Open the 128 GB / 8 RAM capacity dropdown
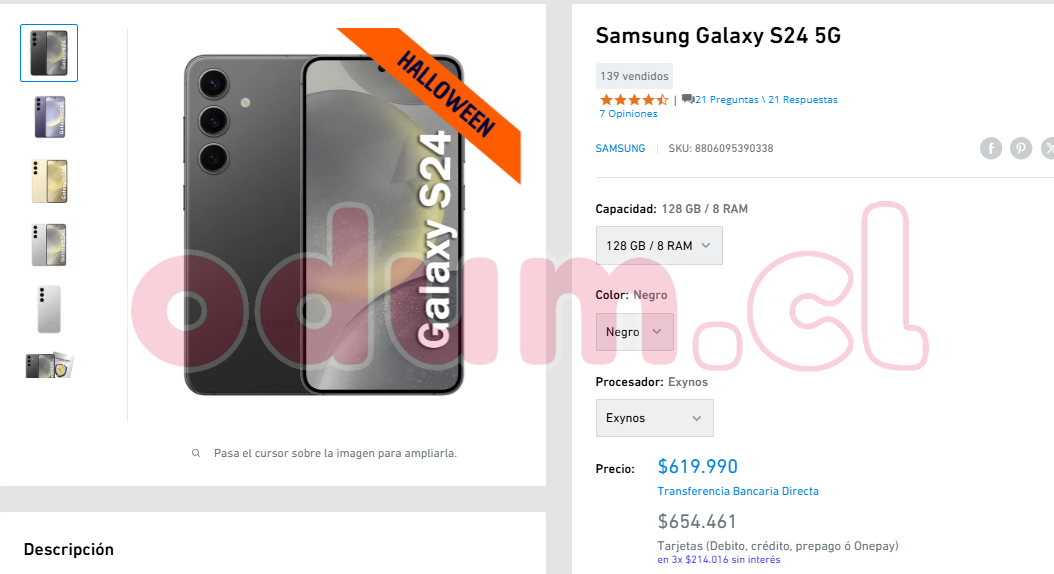 (x=659, y=245)
